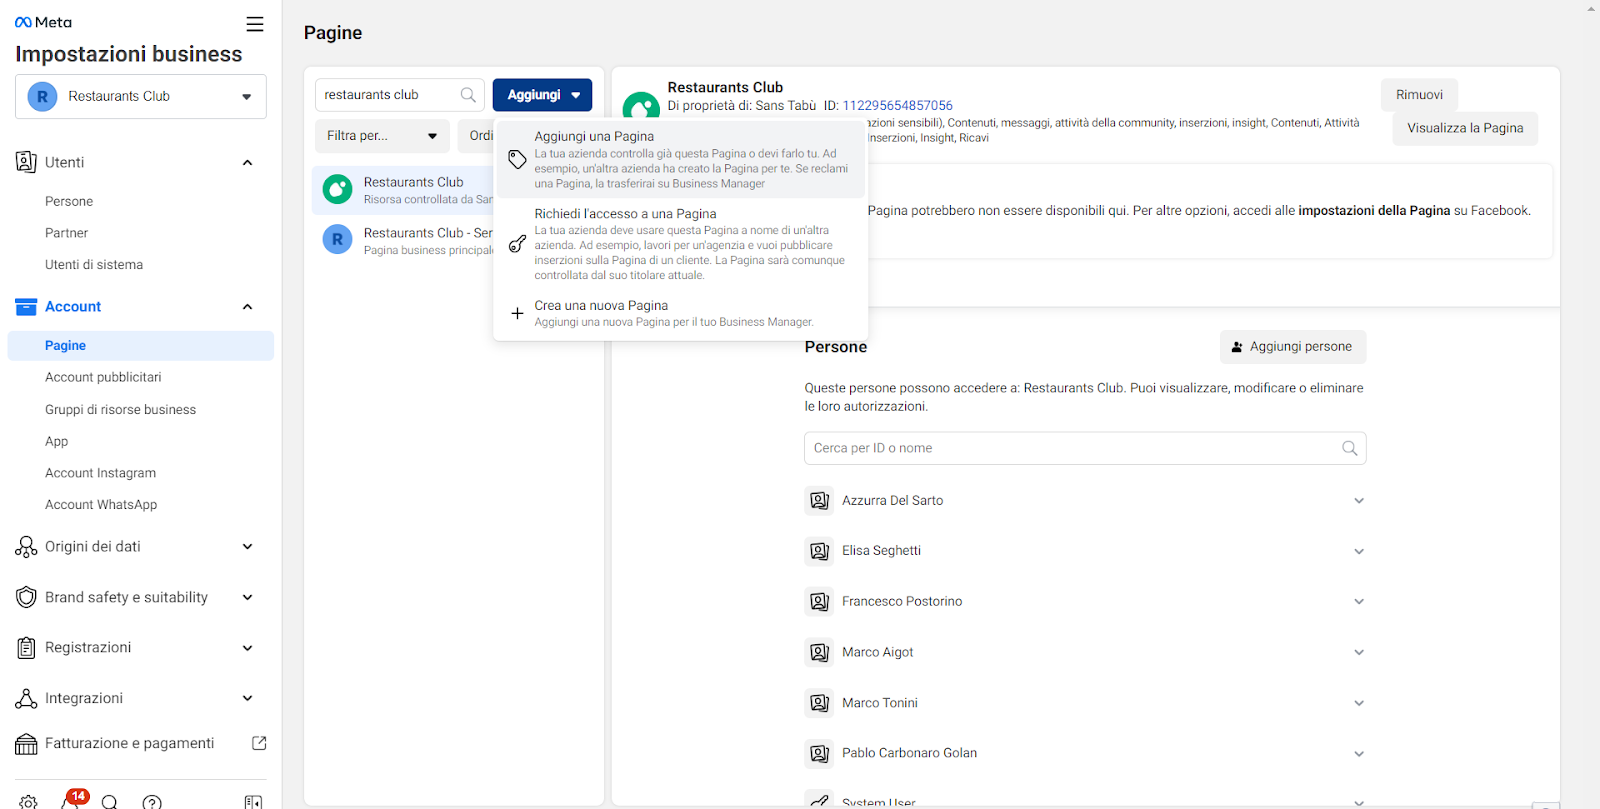Open Pagine in sidebar
The height and width of the screenshot is (809, 1600).
pyautogui.click(x=140, y=346)
